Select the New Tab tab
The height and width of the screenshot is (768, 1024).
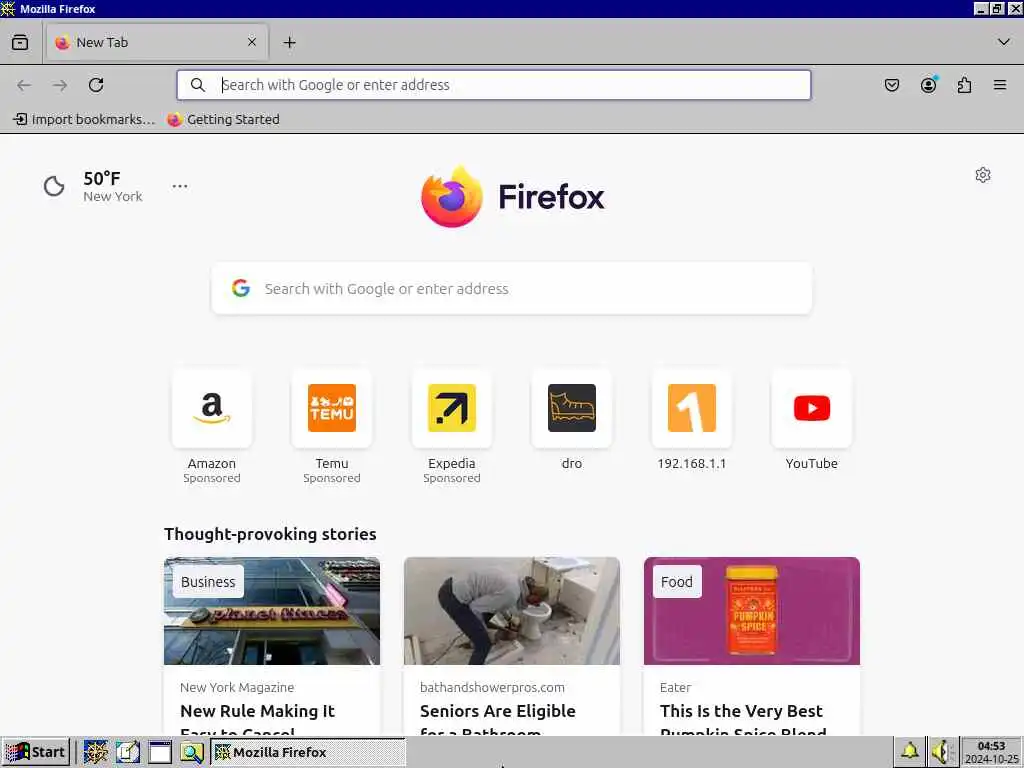(157, 42)
